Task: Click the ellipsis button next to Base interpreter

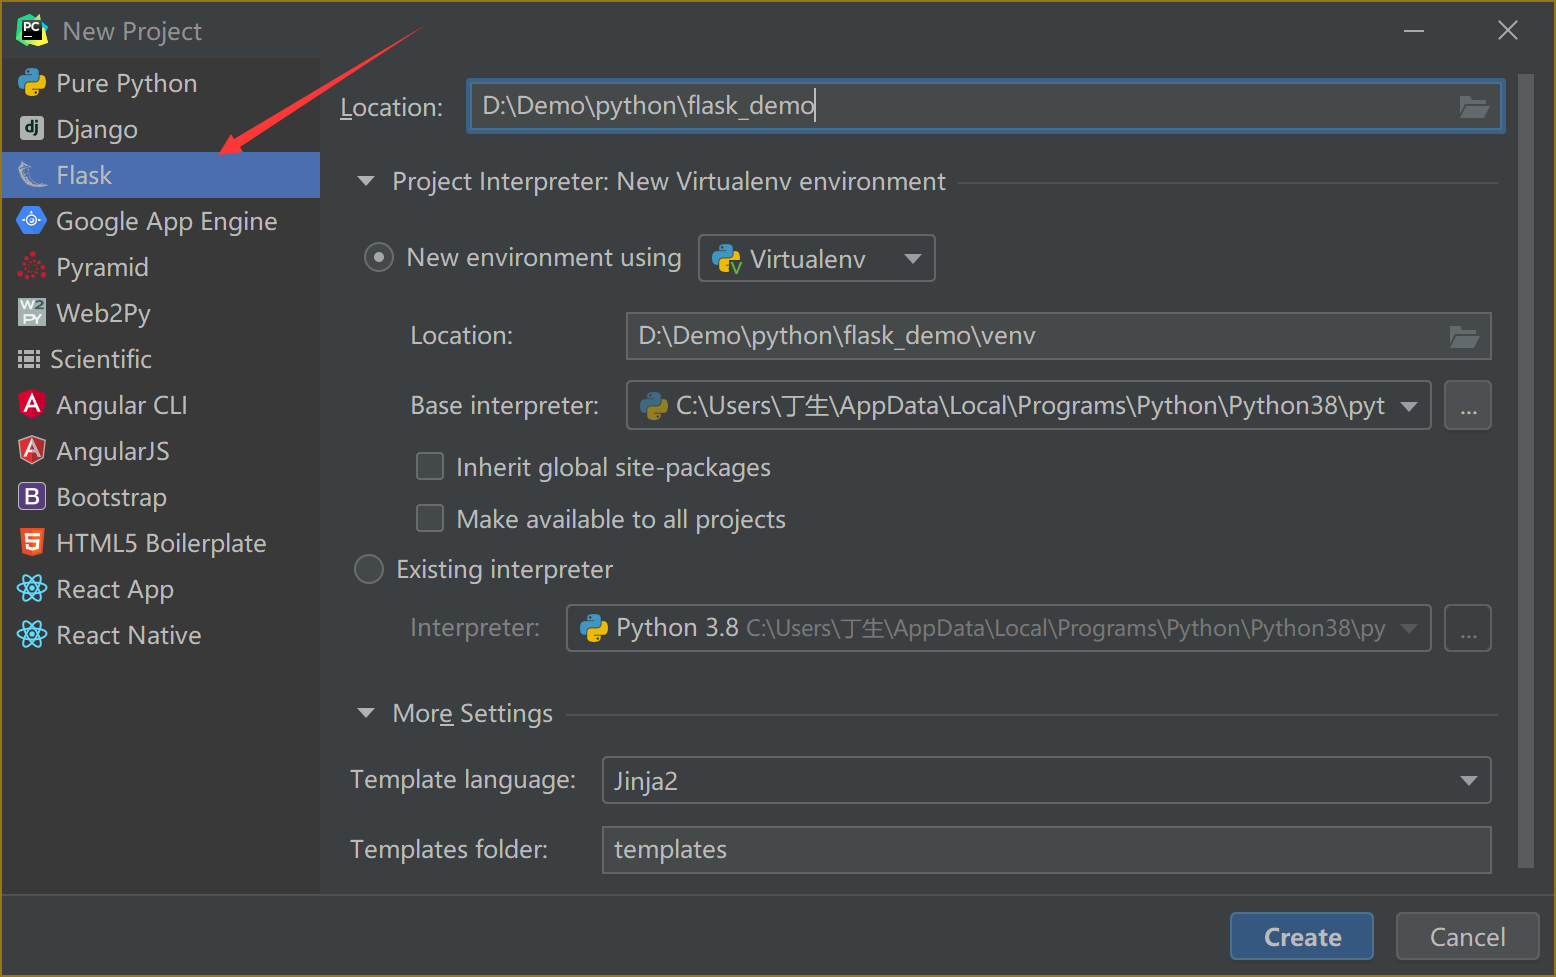Action: tap(1468, 405)
